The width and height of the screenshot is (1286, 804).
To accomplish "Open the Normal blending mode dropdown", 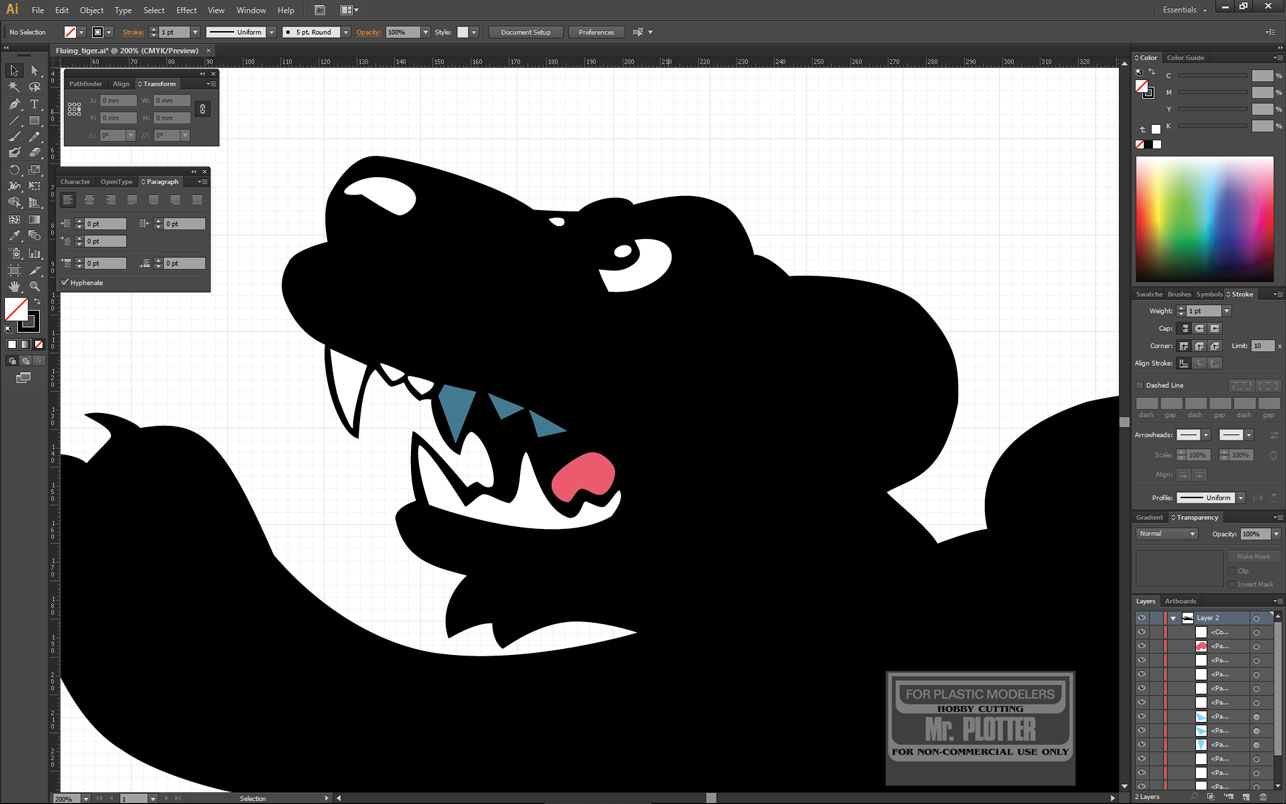I will (x=1166, y=534).
